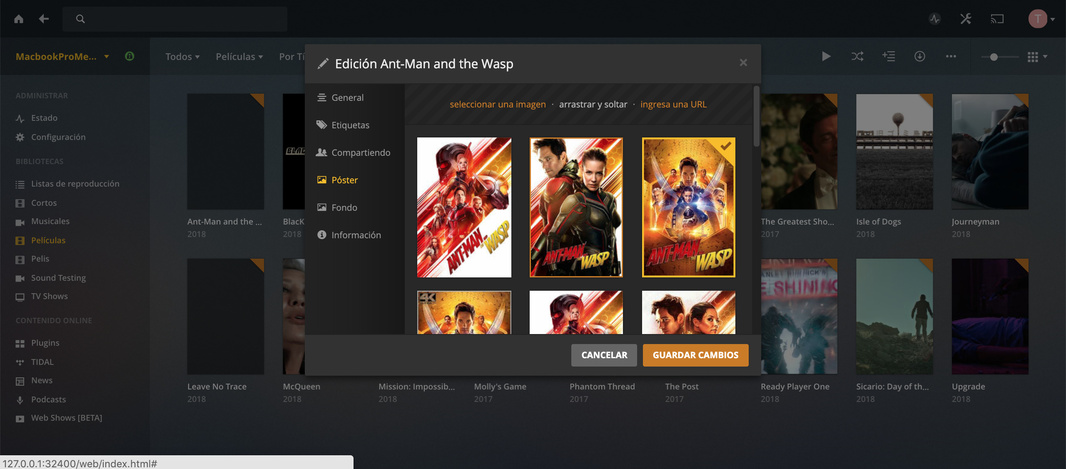Click add to playlist icon
The height and width of the screenshot is (469, 1066).
(x=889, y=56)
